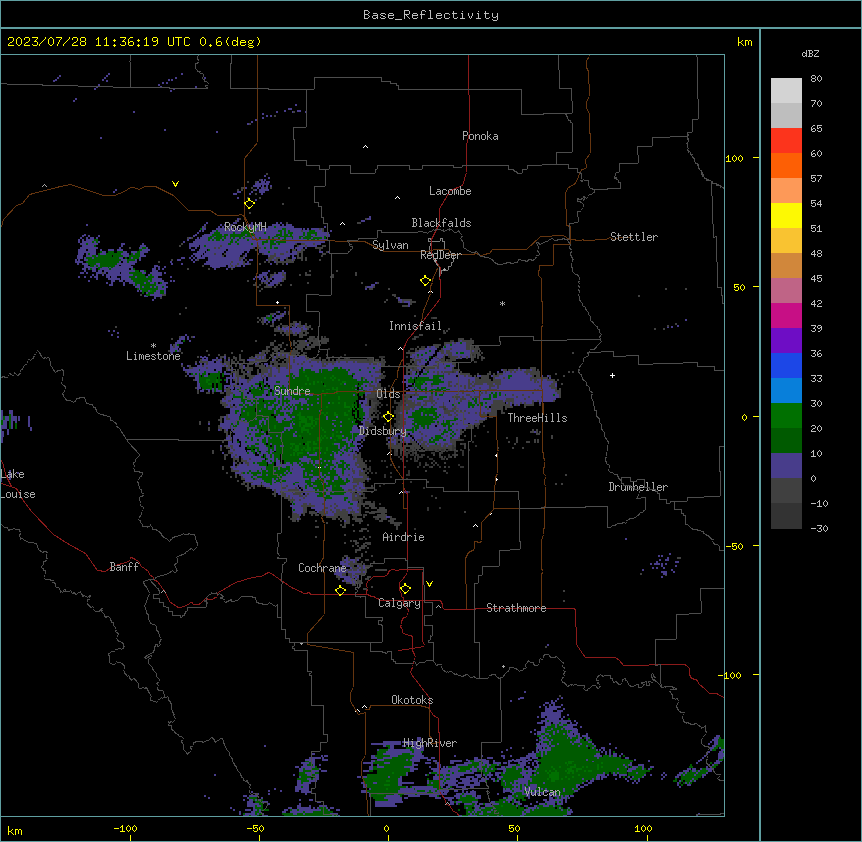Select the orange 60 dBZ legend swatch
This screenshot has width=862, height=842.
click(786, 165)
